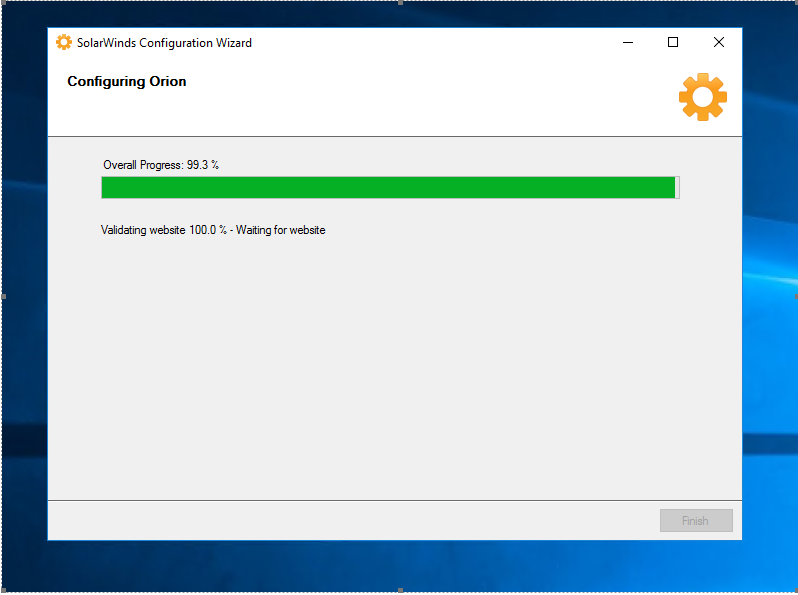
Task: Minimize the SolarWinds Configuration Wizard window
Action: click(x=628, y=42)
